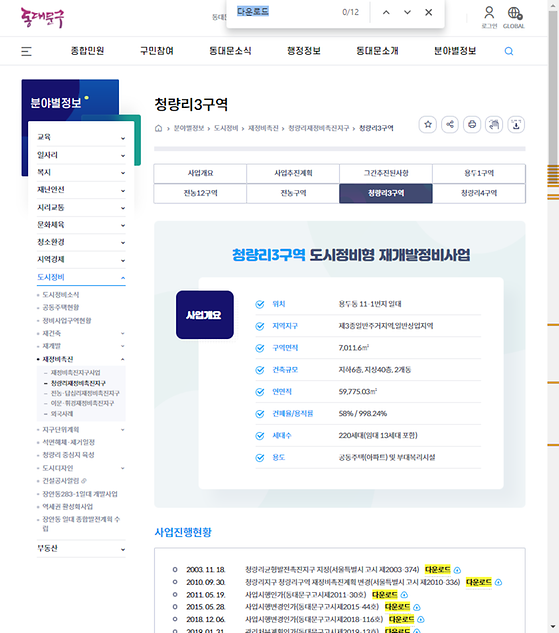Click the round icon right of print button
Viewport: 559px width, 633px height.
pyautogui.click(x=494, y=124)
